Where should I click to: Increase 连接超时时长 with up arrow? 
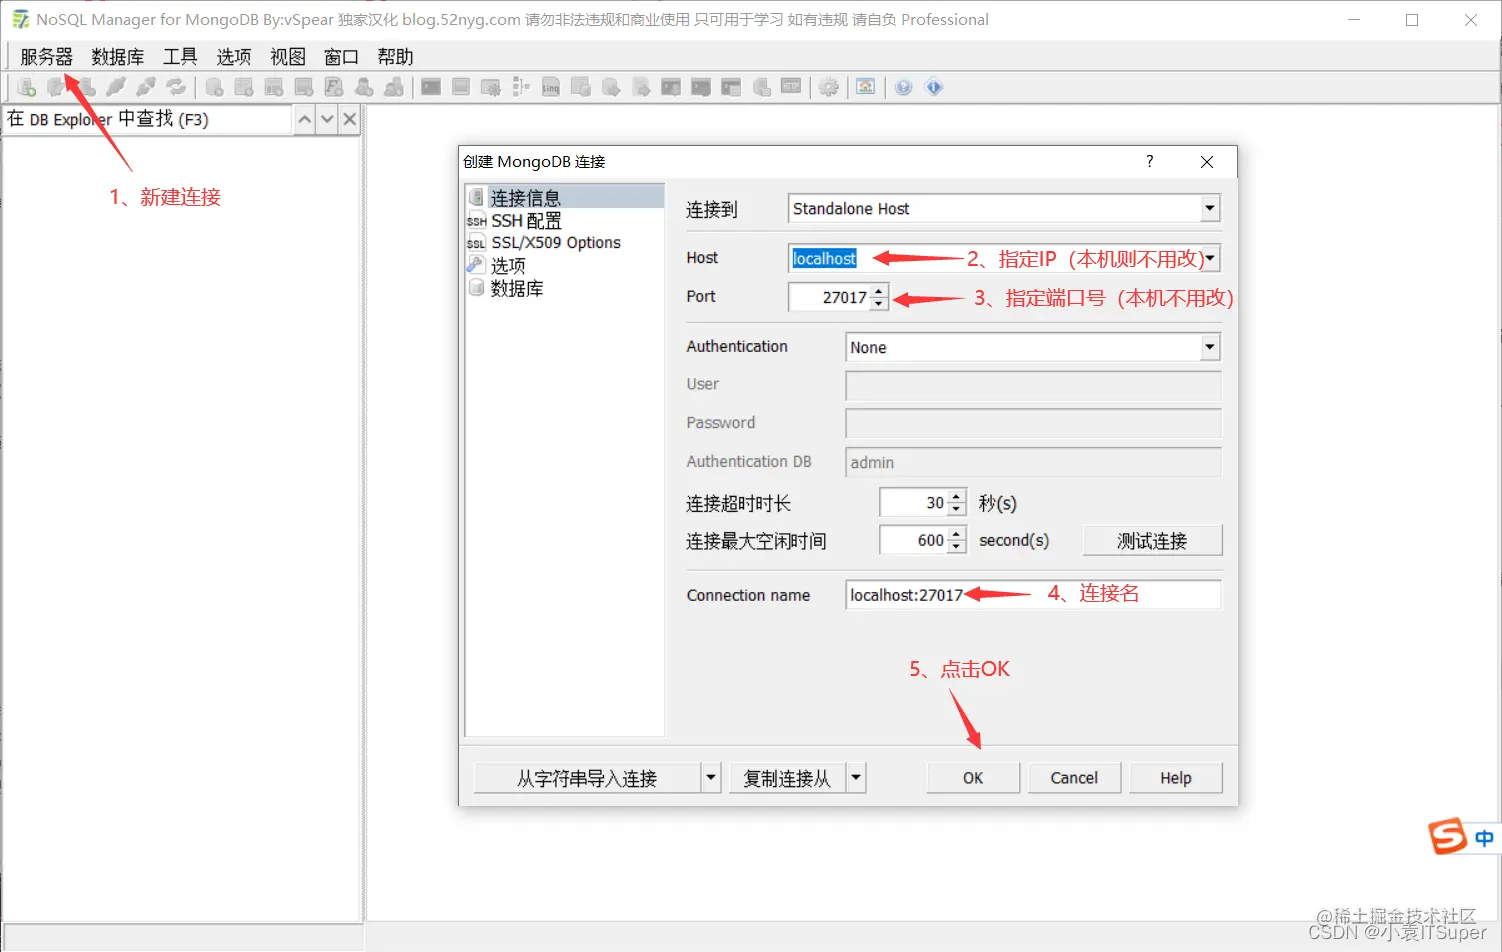957,496
